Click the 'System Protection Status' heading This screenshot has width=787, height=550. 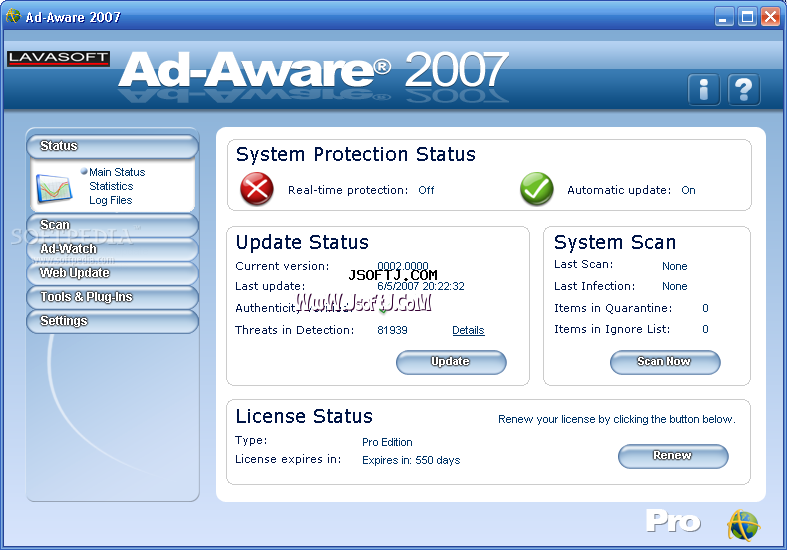pyautogui.click(x=355, y=154)
